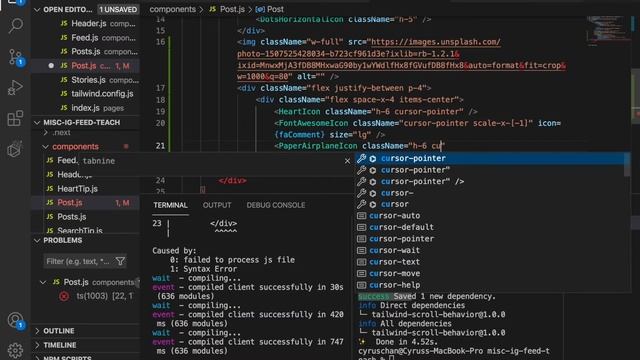Expand the .next folder
The height and width of the screenshot is (360, 640).
pyautogui.click(x=45, y=133)
